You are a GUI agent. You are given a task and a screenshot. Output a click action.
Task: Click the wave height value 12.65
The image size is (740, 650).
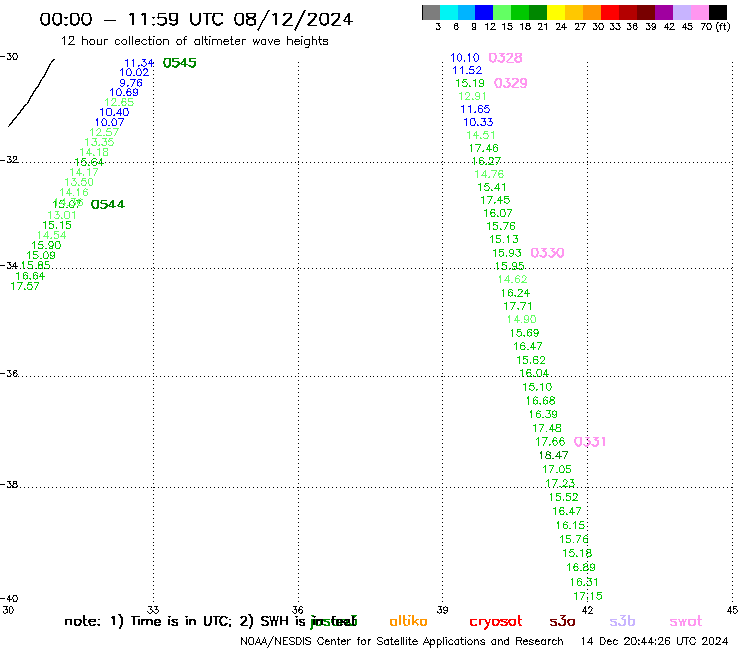[x=119, y=102]
